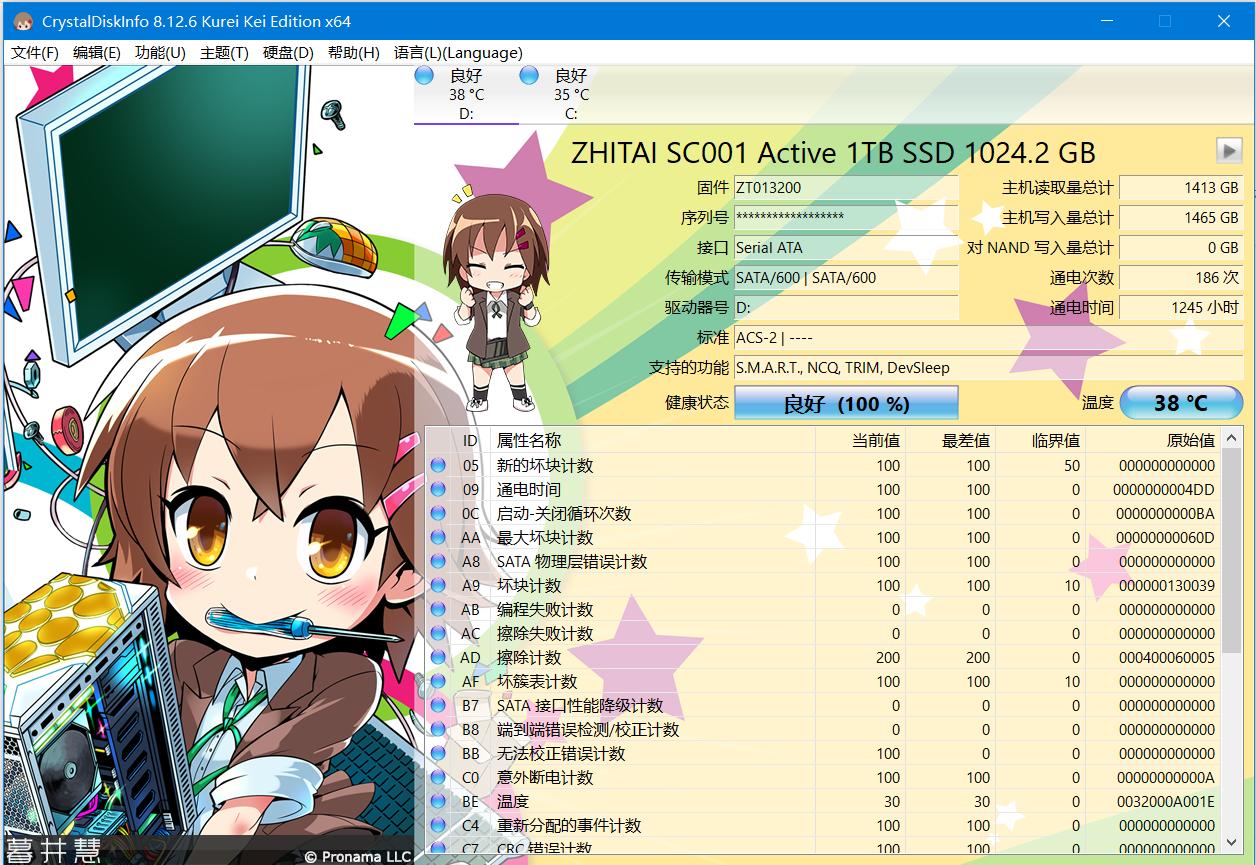1256x865 pixels.
Task: Click raw value 000400060005 in 擦除计数 row
Action: (x=1167, y=657)
